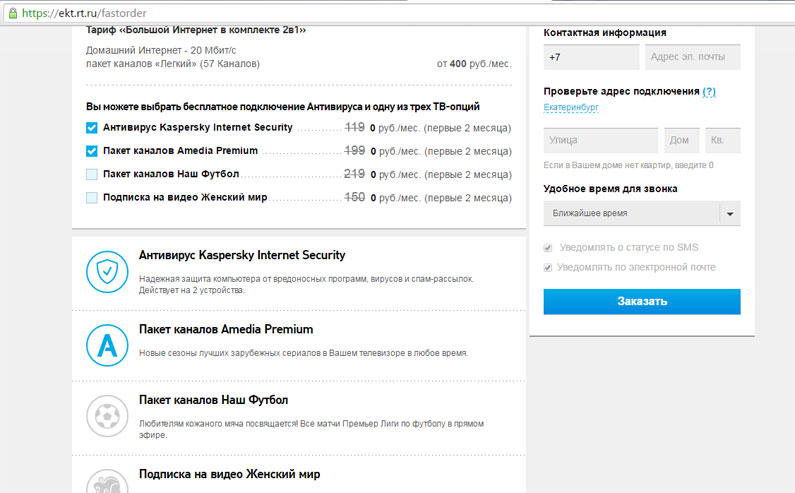Click the Дом house number field

coord(680,141)
